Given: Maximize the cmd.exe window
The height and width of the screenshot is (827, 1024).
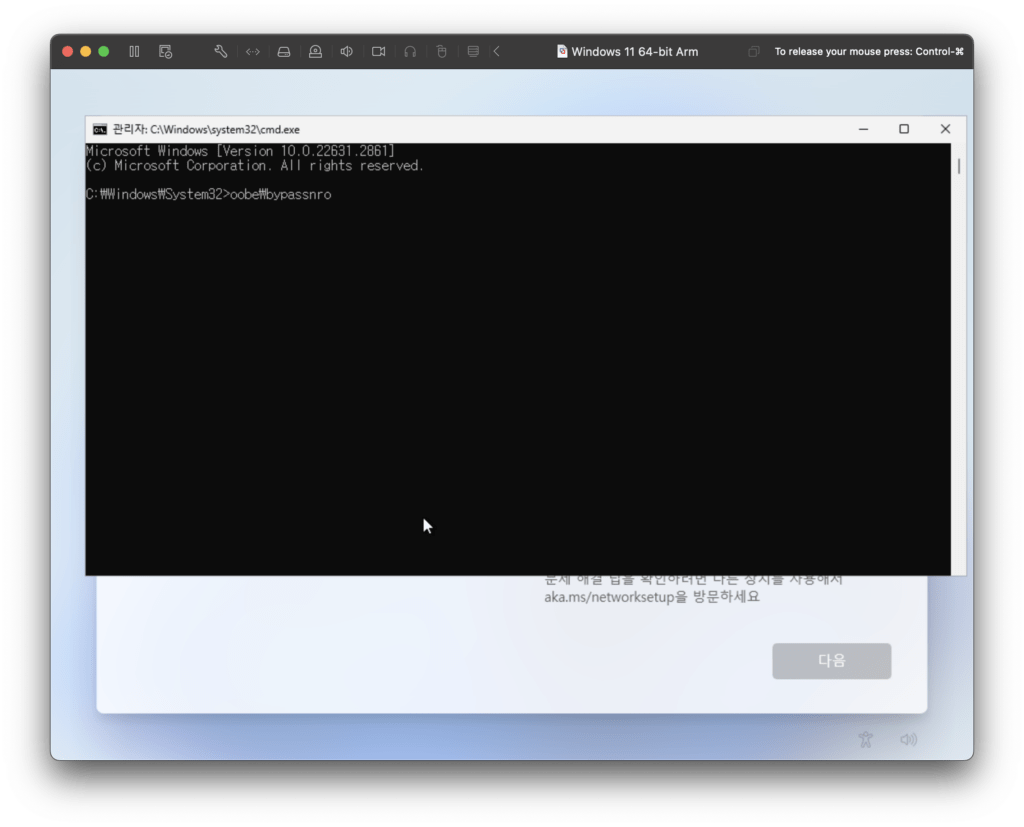Looking at the screenshot, I should click(904, 129).
